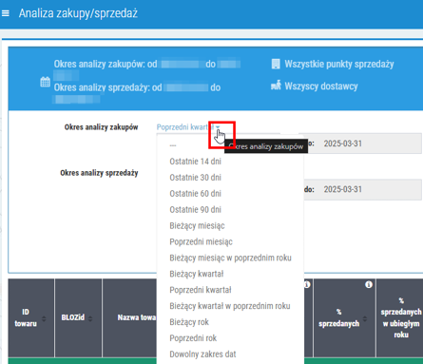The width and height of the screenshot is (423, 364).
Task: Select Ostatnie 14 dni option
Action: [195, 161]
